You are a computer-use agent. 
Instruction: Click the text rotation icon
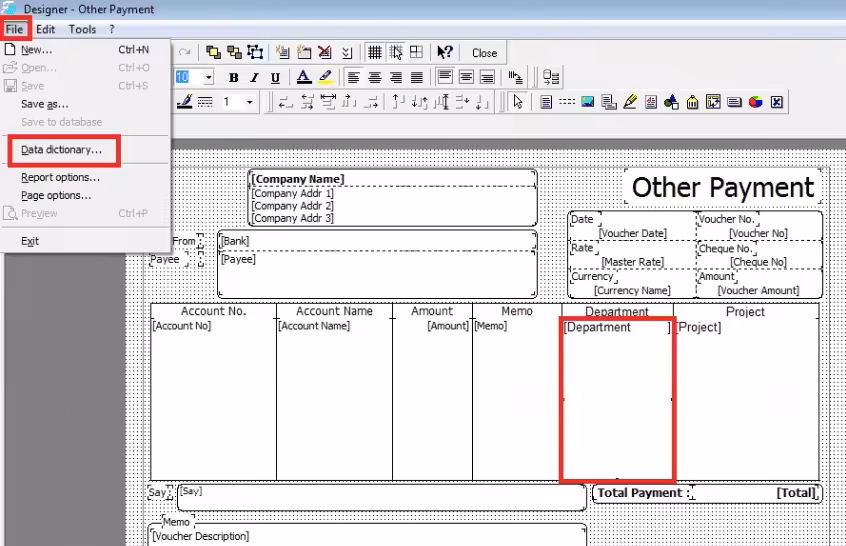515,77
